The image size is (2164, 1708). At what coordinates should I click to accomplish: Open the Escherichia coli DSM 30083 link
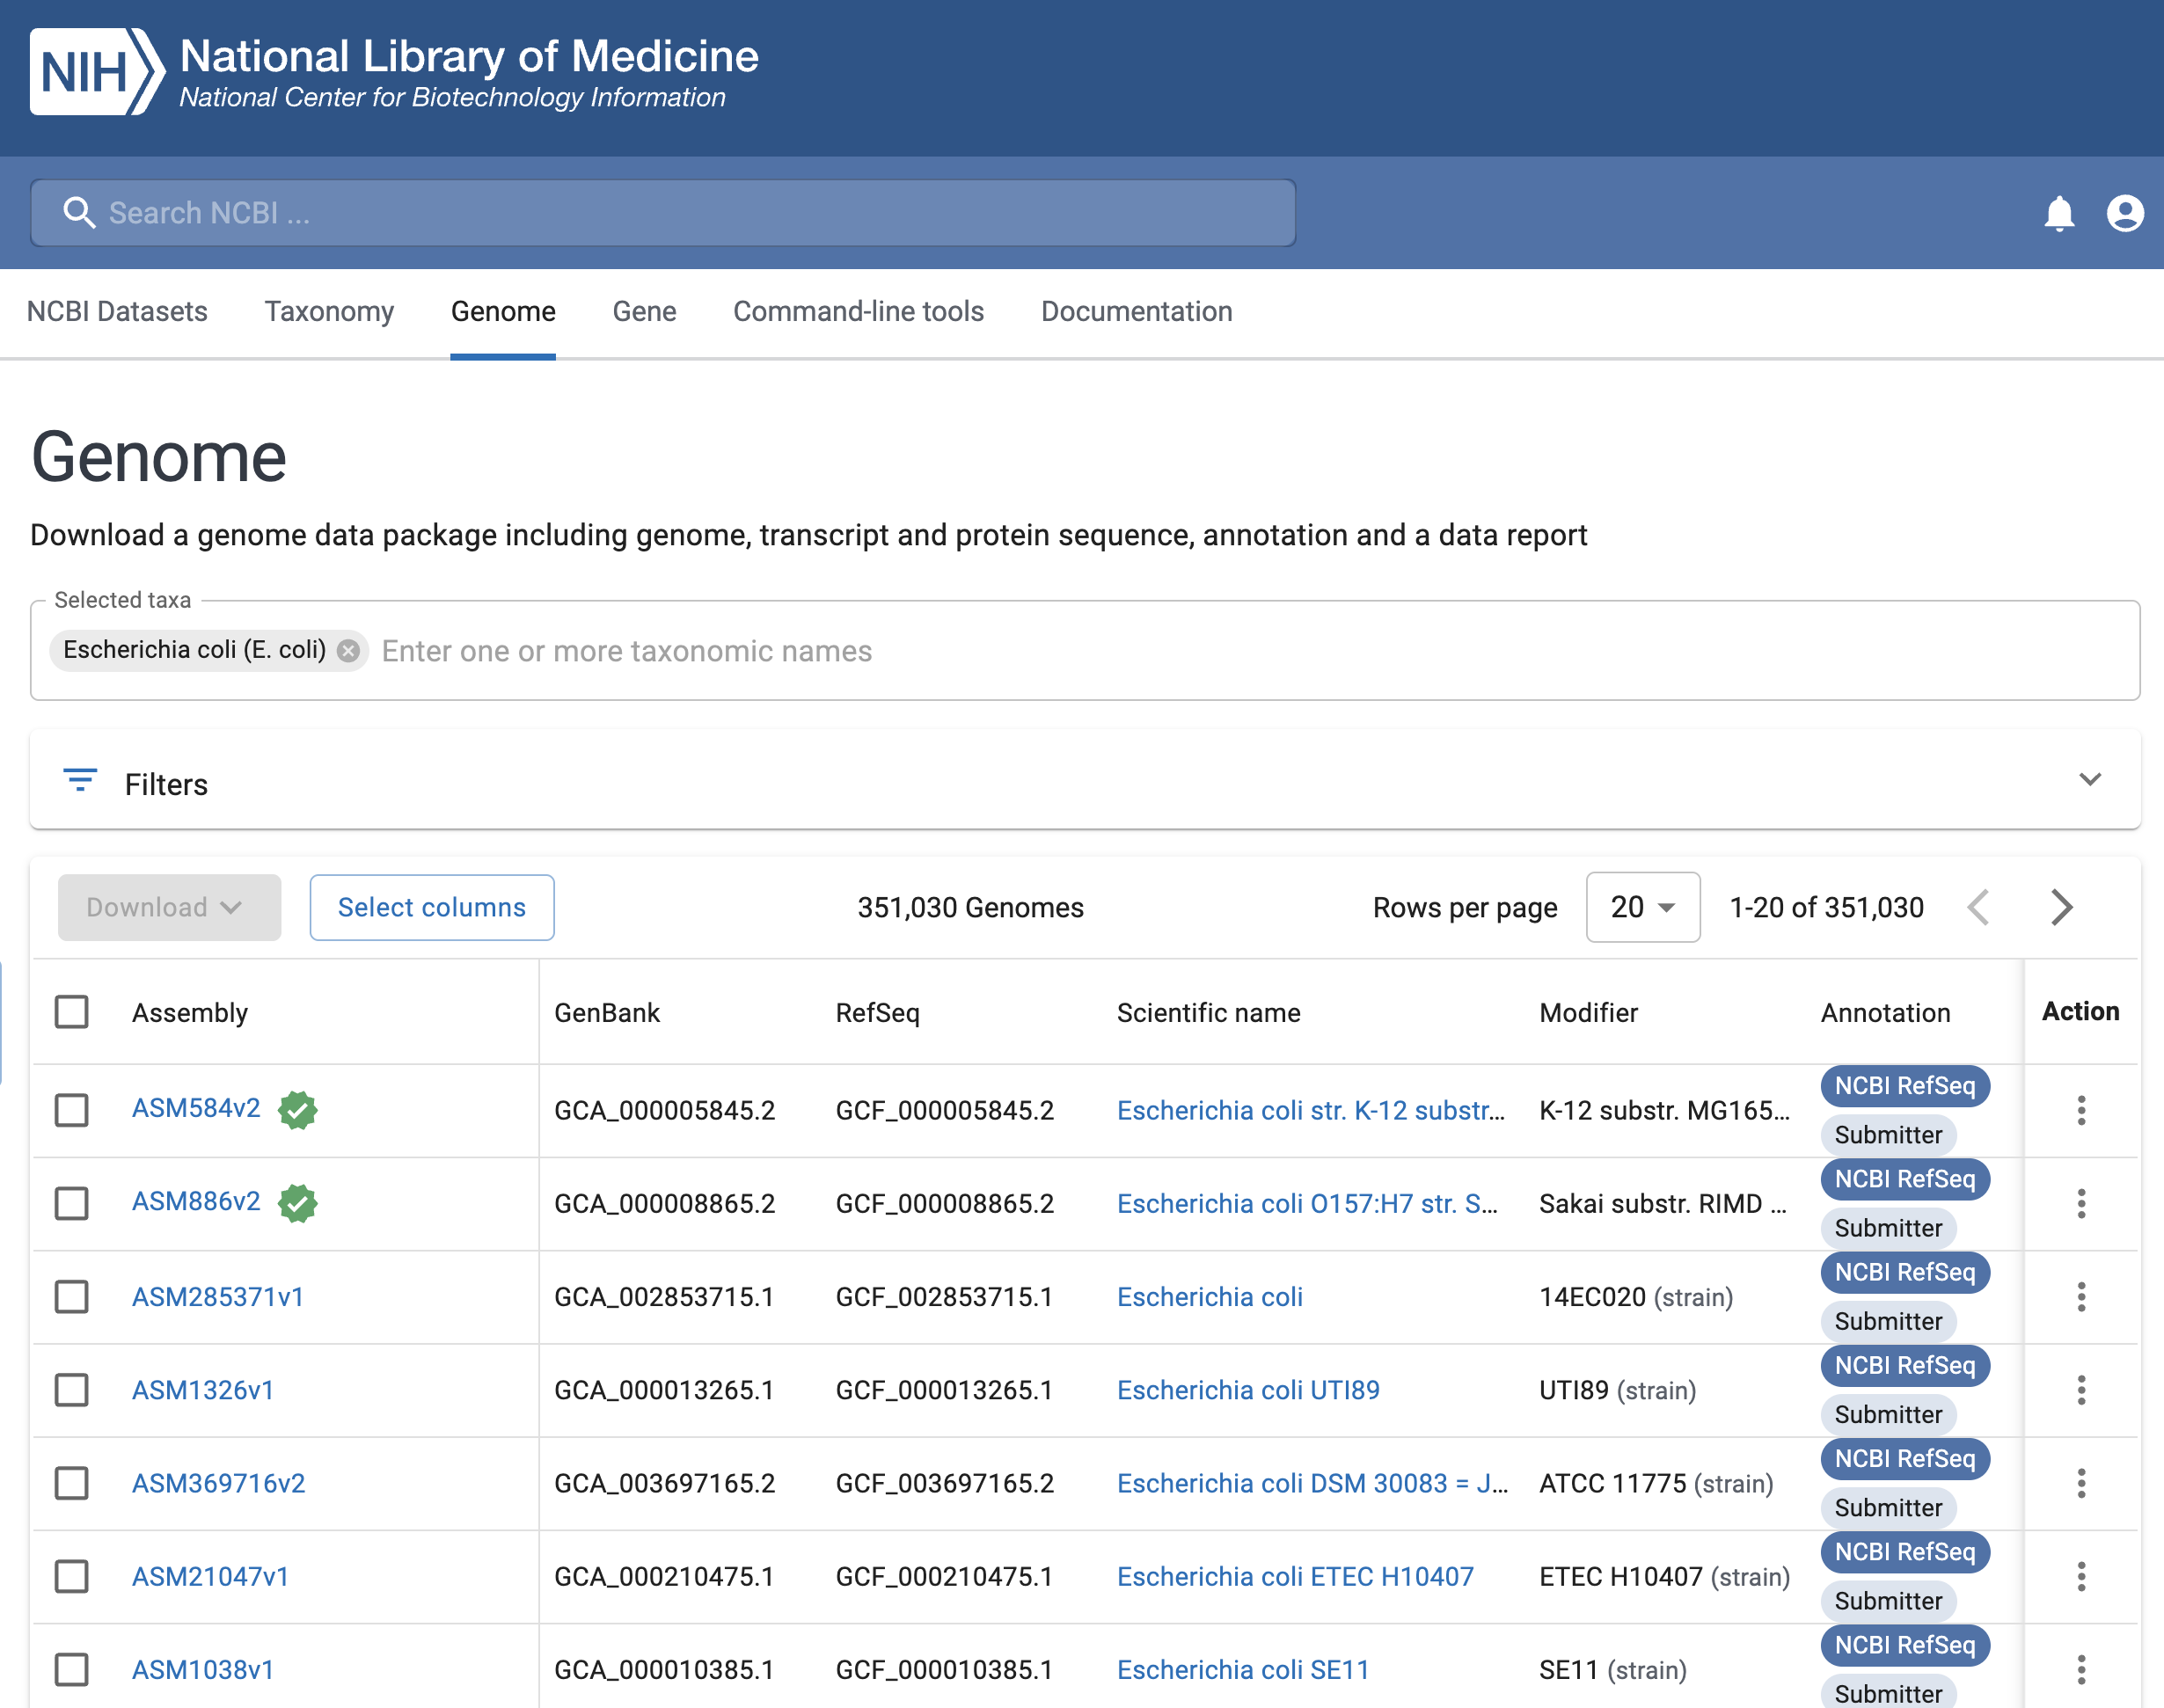pyautogui.click(x=1312, y=1483)
